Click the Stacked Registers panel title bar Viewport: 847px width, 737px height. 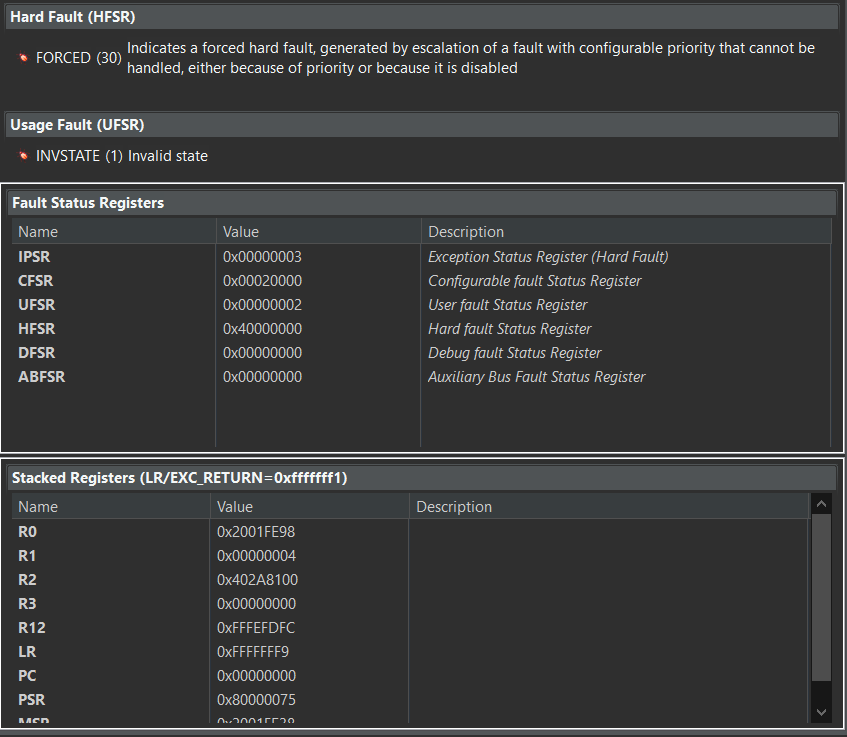pyautogui.click(x=180, y=478)
